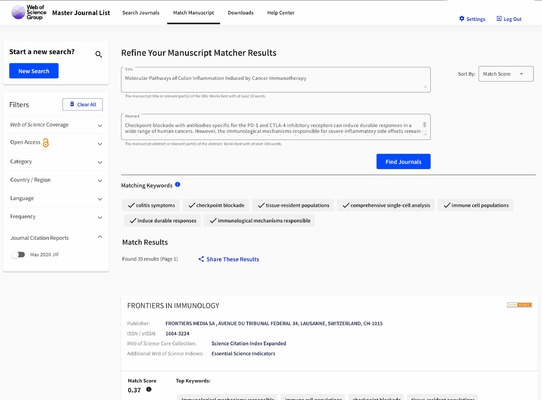Open the Downloads tab
The height and width of the screenshot is (400, 542).
(x=240, y=13)
